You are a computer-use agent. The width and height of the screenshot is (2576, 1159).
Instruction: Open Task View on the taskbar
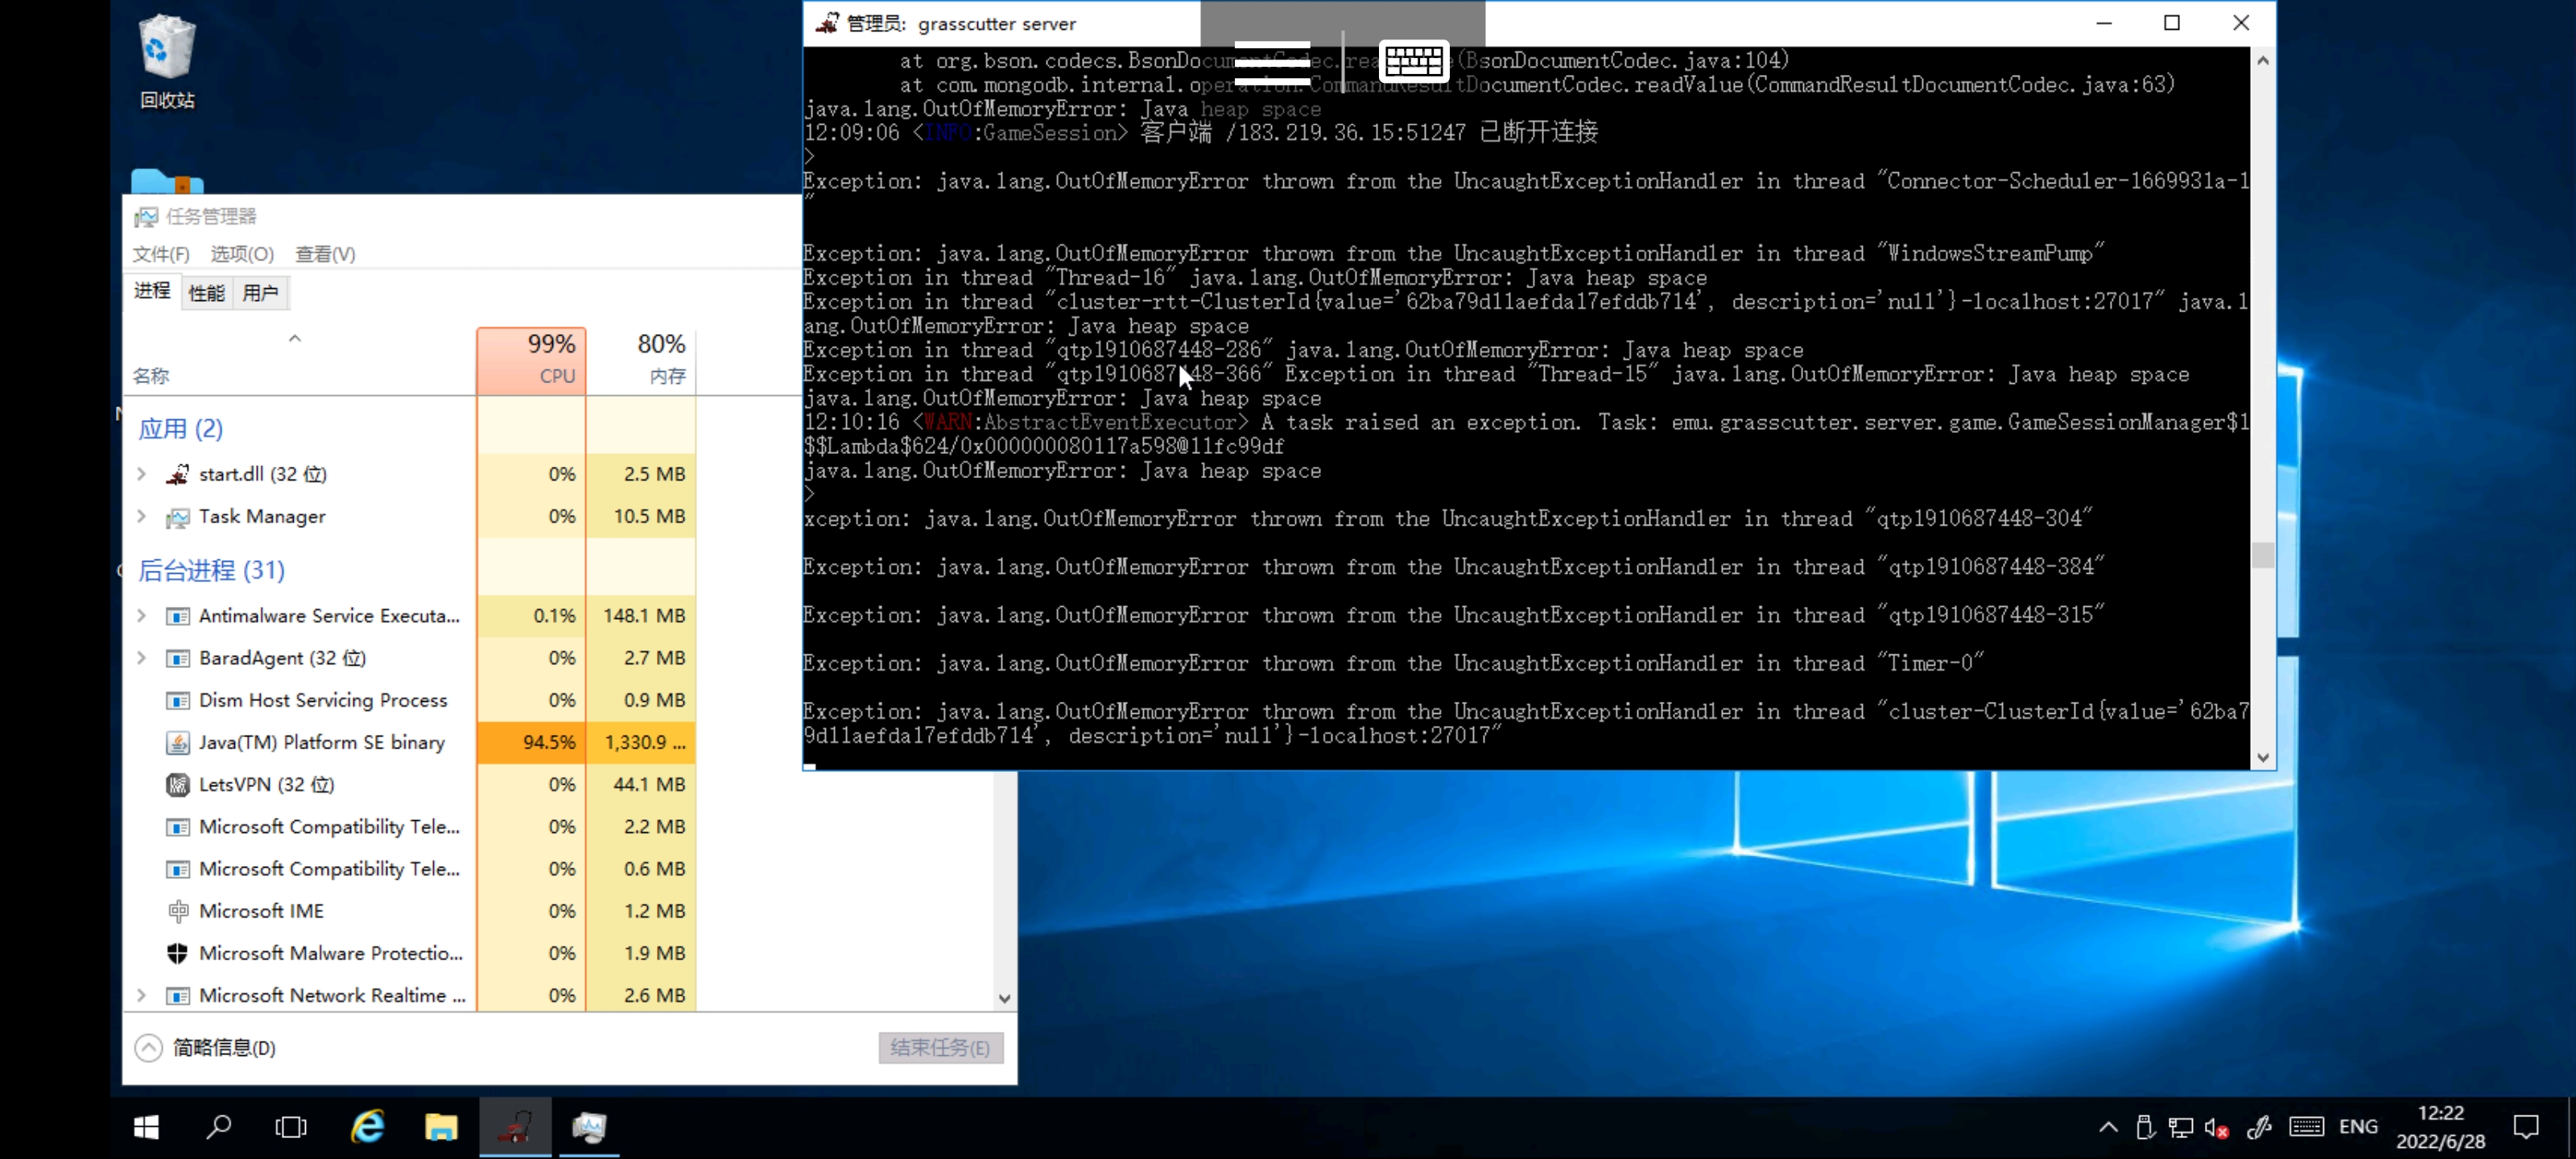[x=291, y=1127]
